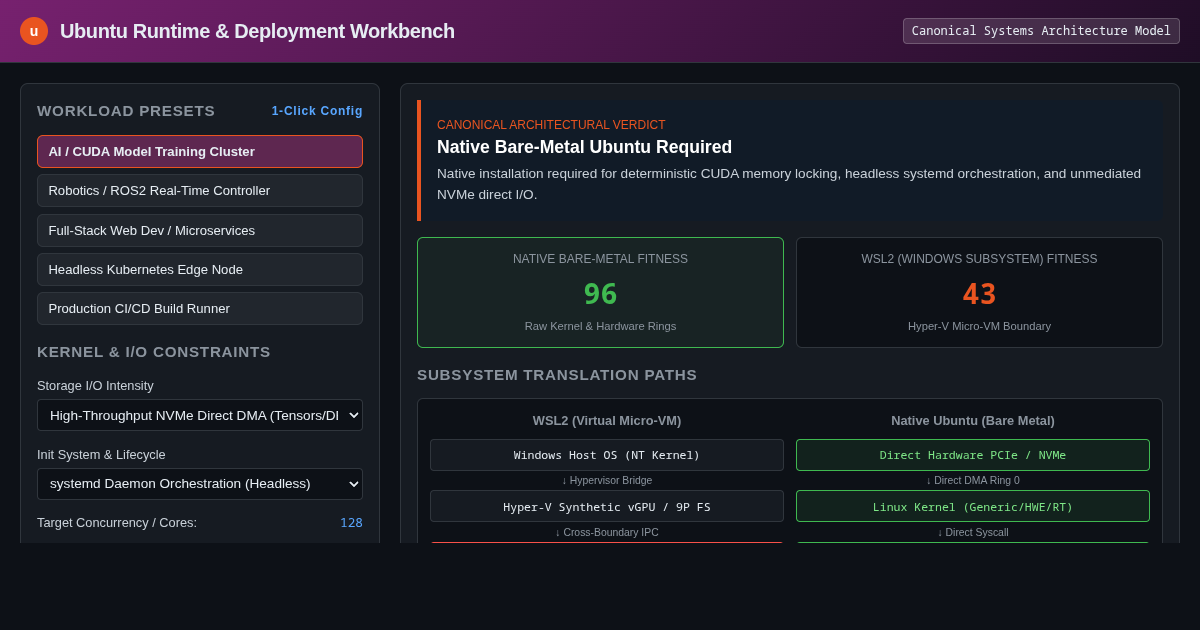Click the Target Concurrency value 128
The height and width of the screenshot is (630, 1200).
pos(351,523)
